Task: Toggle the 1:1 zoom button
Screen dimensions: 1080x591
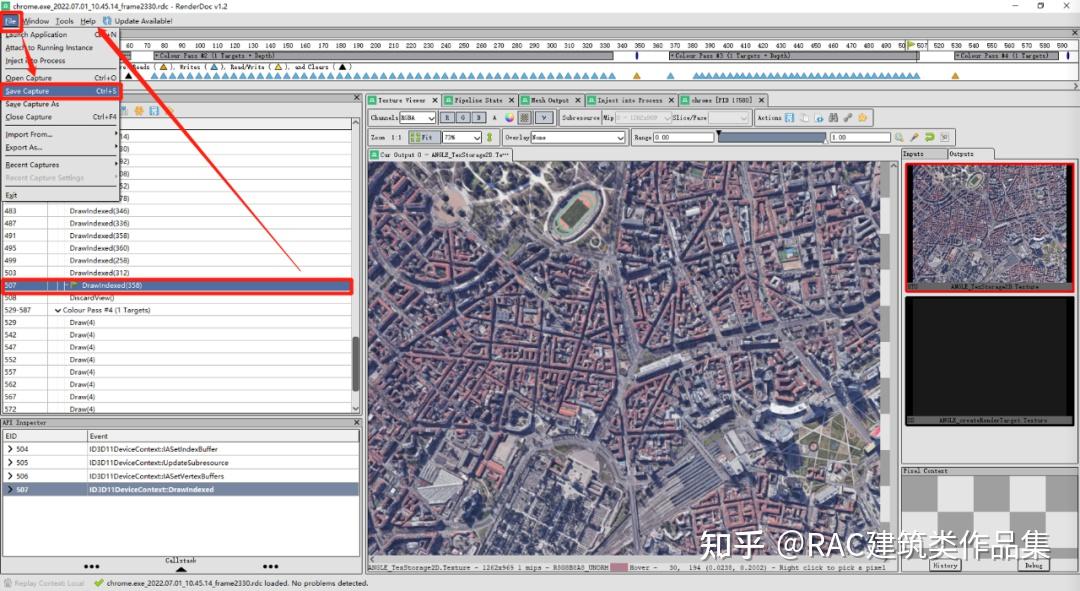Action: 397,137
